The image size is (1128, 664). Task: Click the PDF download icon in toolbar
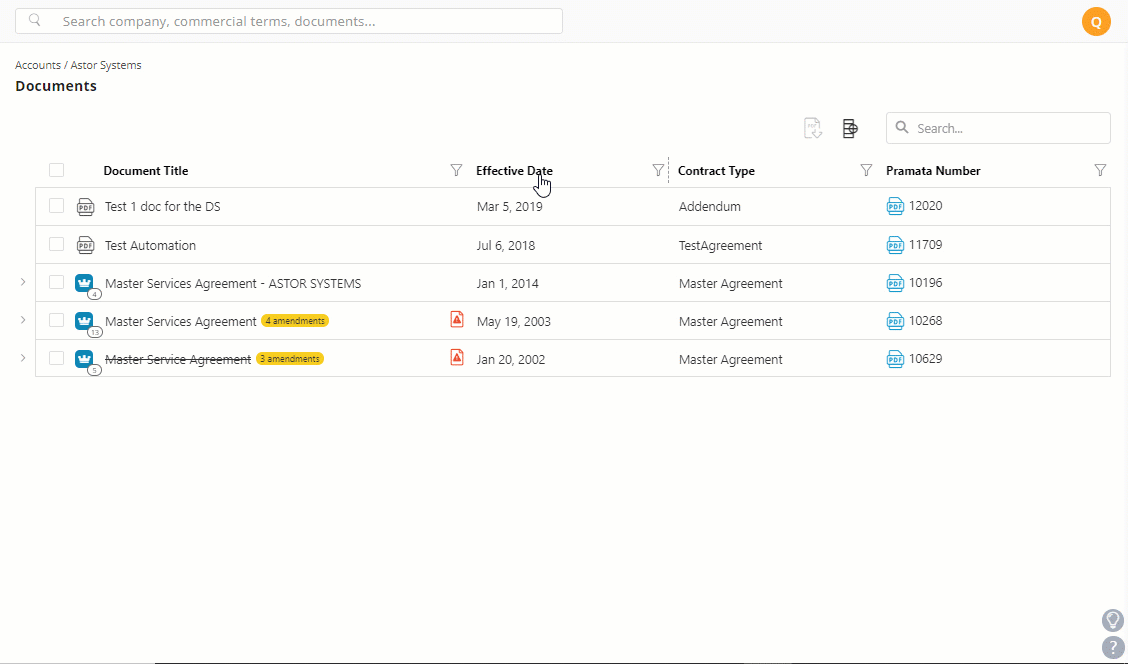[812, 128]
